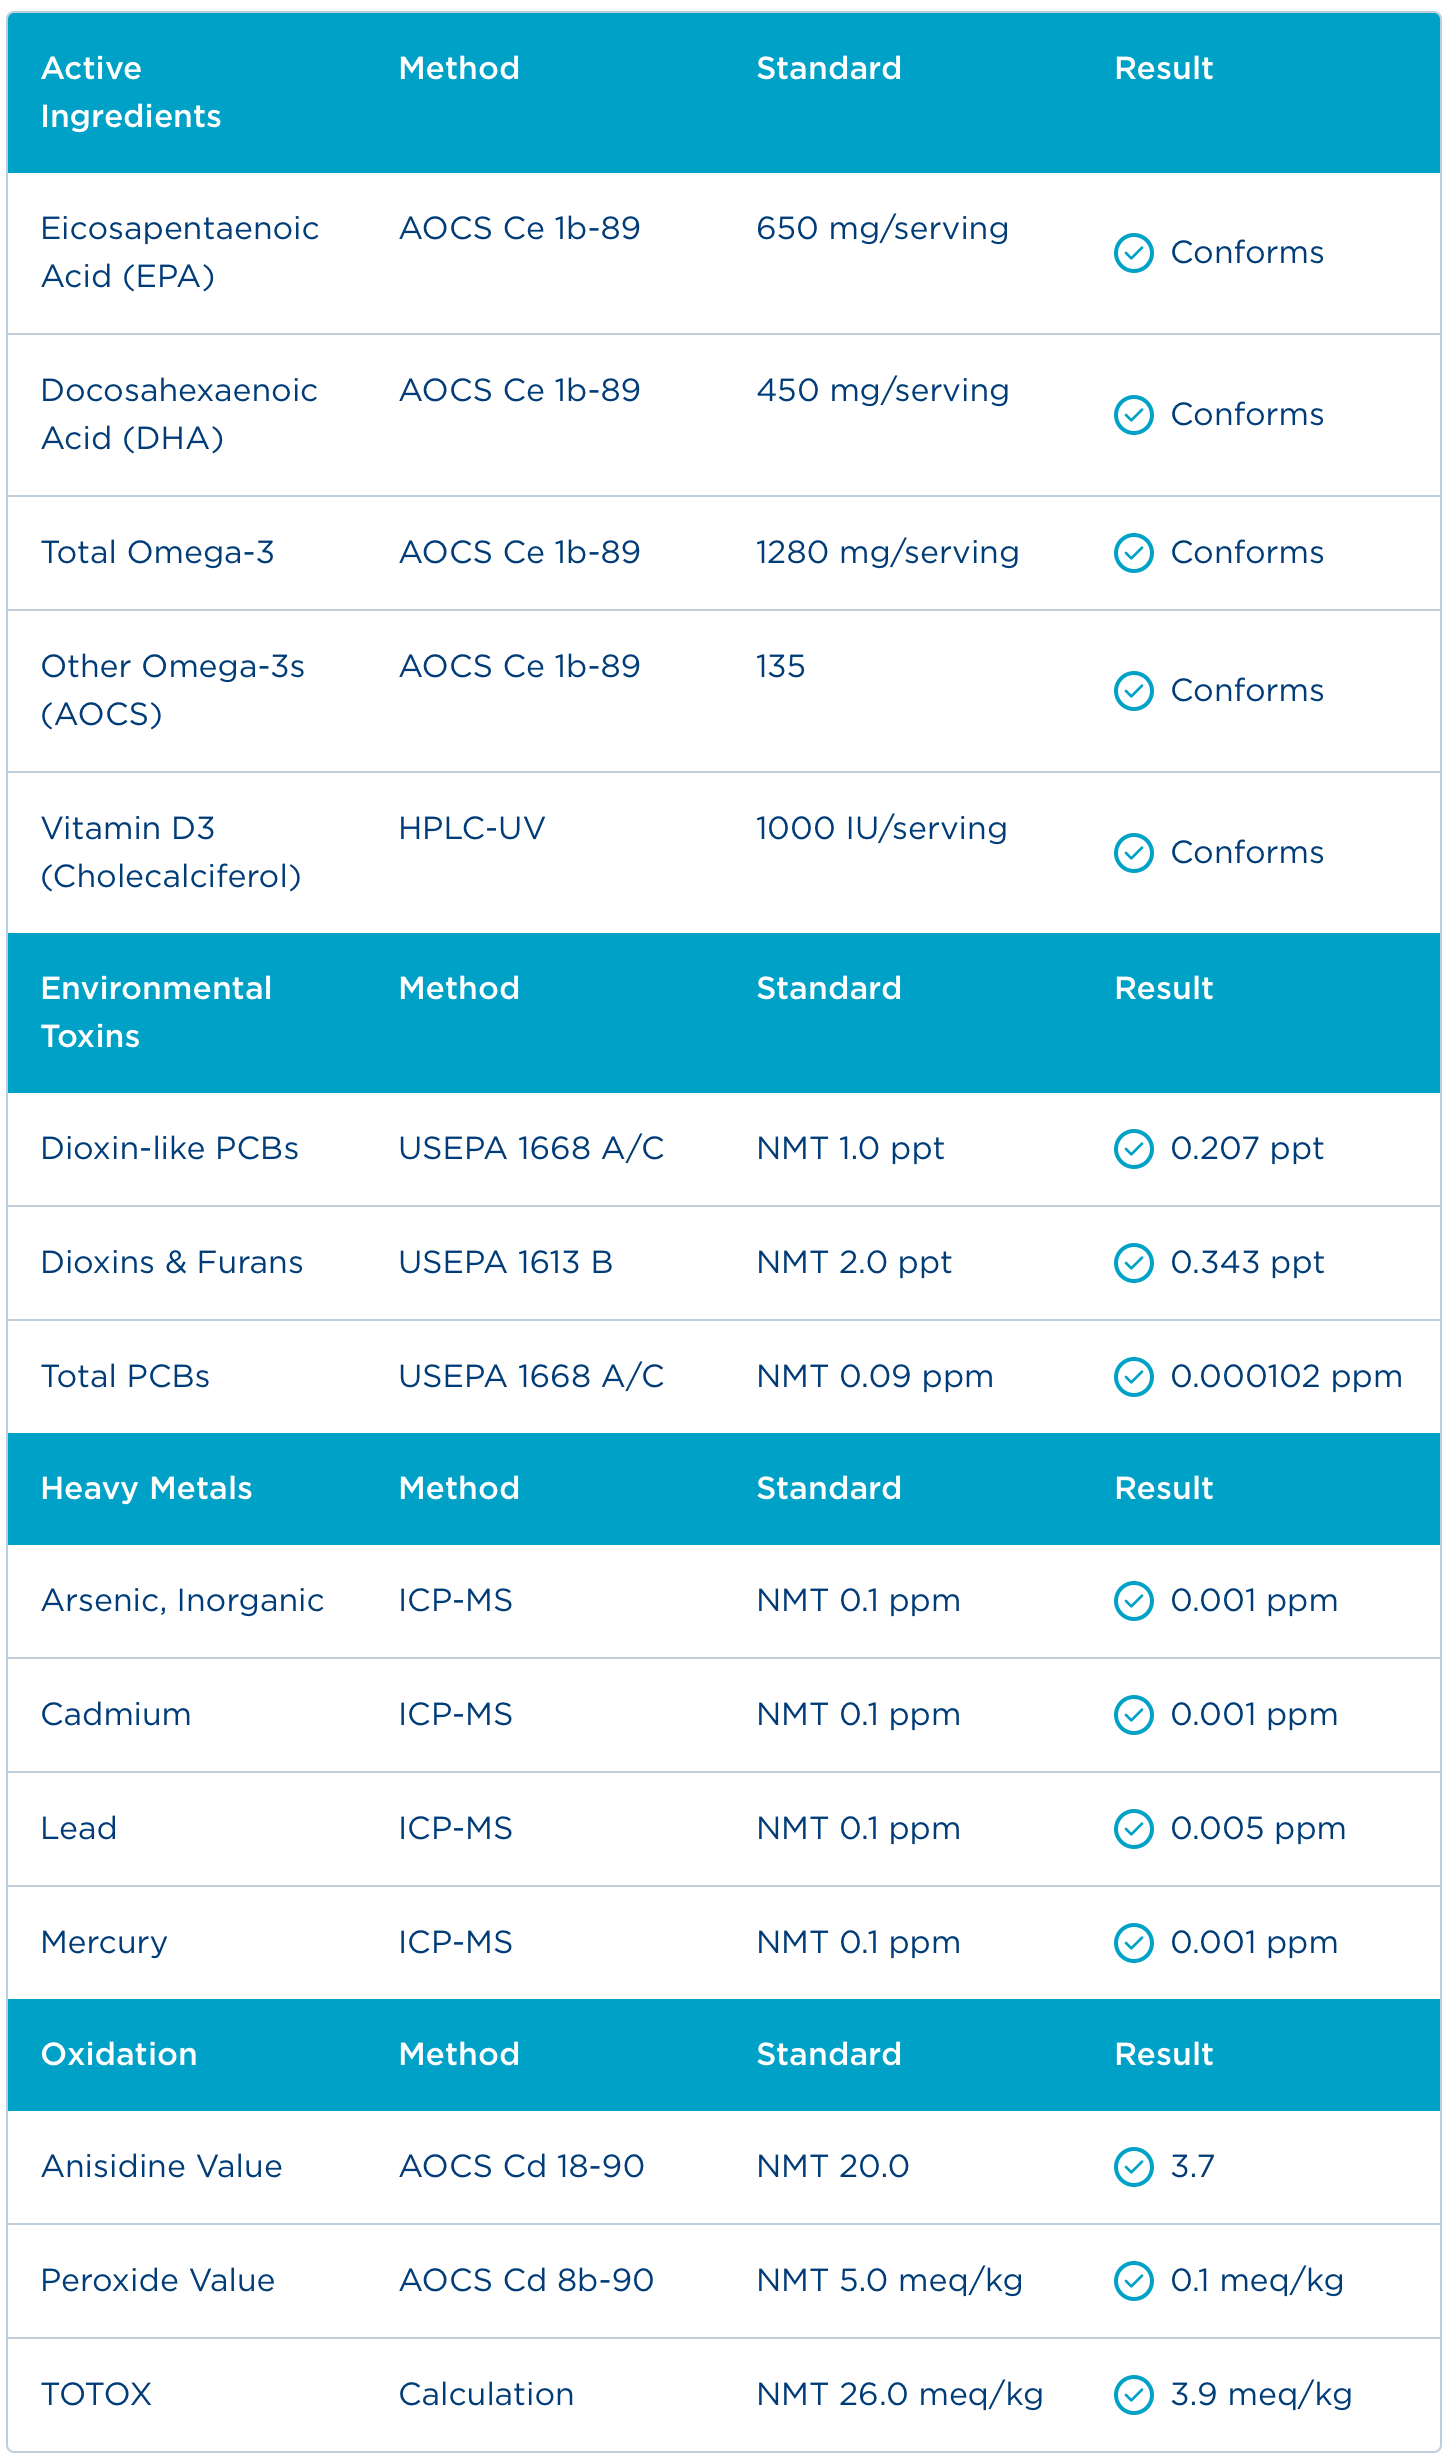The image size is (1450, 2460).
Task: Click the checkmark icon in the DHA row
Action: click(1133, 415)
